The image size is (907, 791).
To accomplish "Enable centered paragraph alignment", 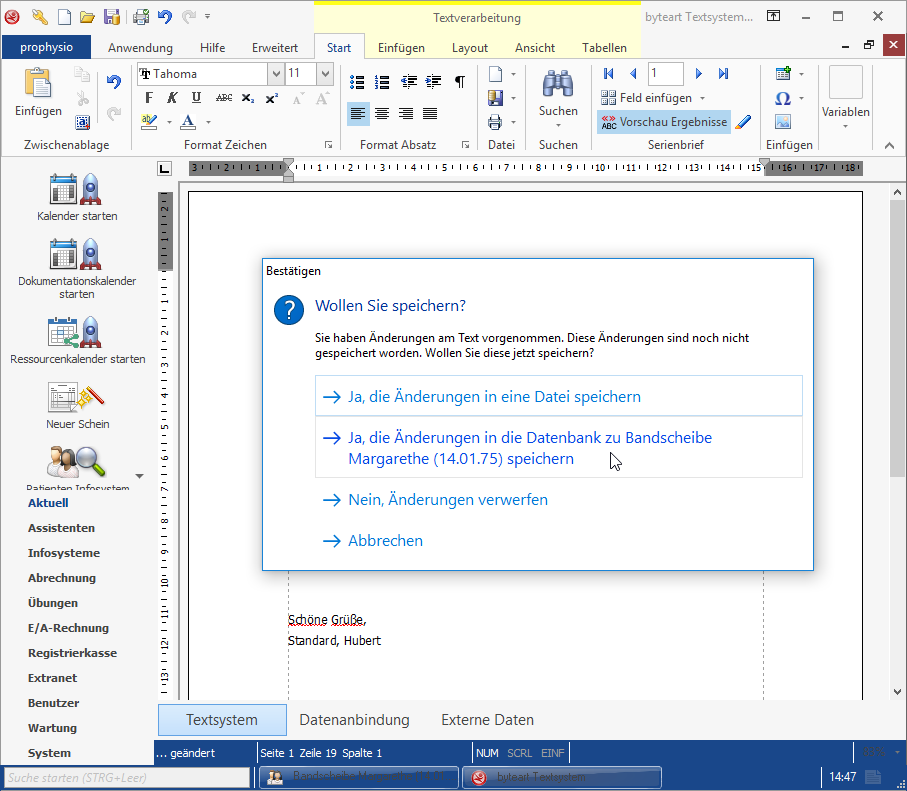I will [382, 114].
